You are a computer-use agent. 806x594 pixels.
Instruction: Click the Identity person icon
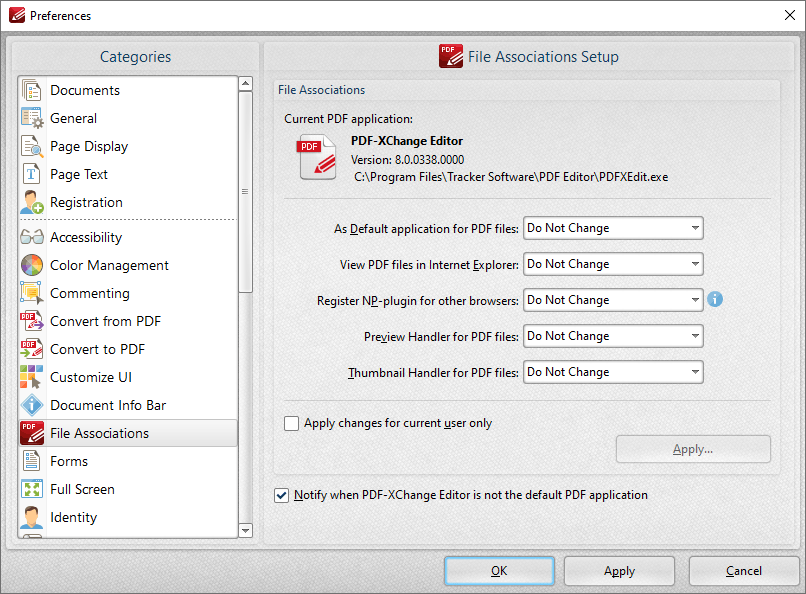[32, 517]
